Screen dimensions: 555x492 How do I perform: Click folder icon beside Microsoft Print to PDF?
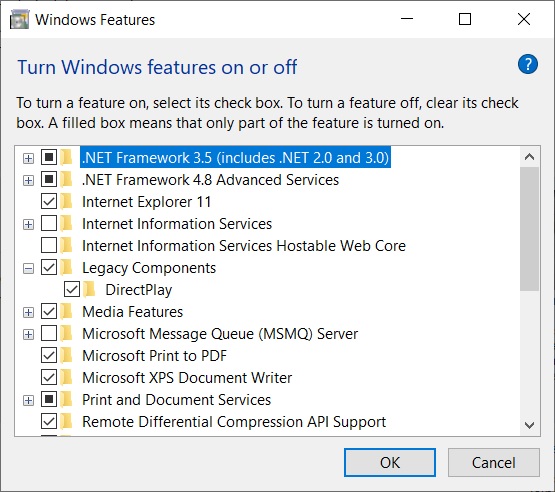pos(66,356)
